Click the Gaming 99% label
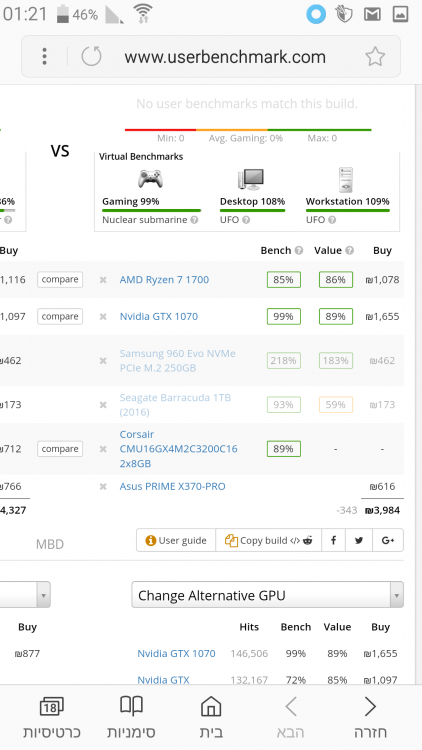The height and width of the screenshot is (750, 422). 131,201
